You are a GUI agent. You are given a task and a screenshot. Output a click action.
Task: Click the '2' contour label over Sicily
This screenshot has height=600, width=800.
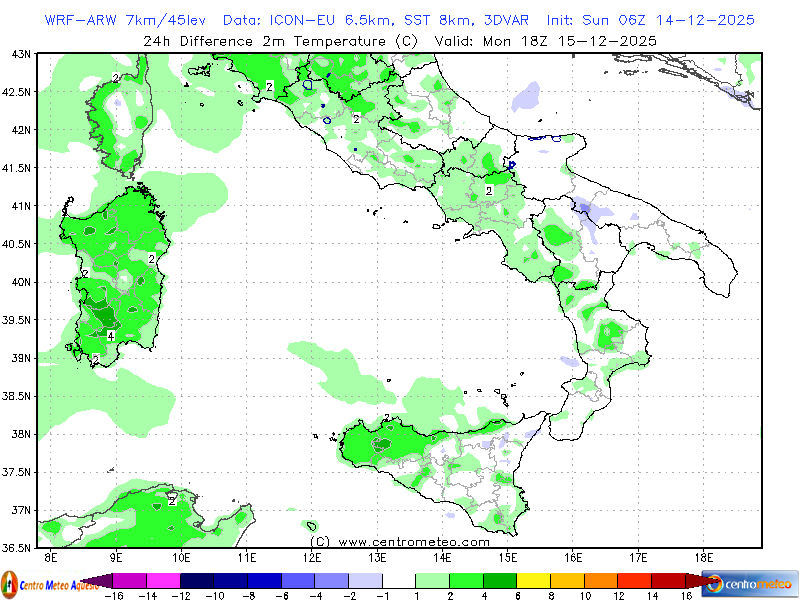(387, 419)
